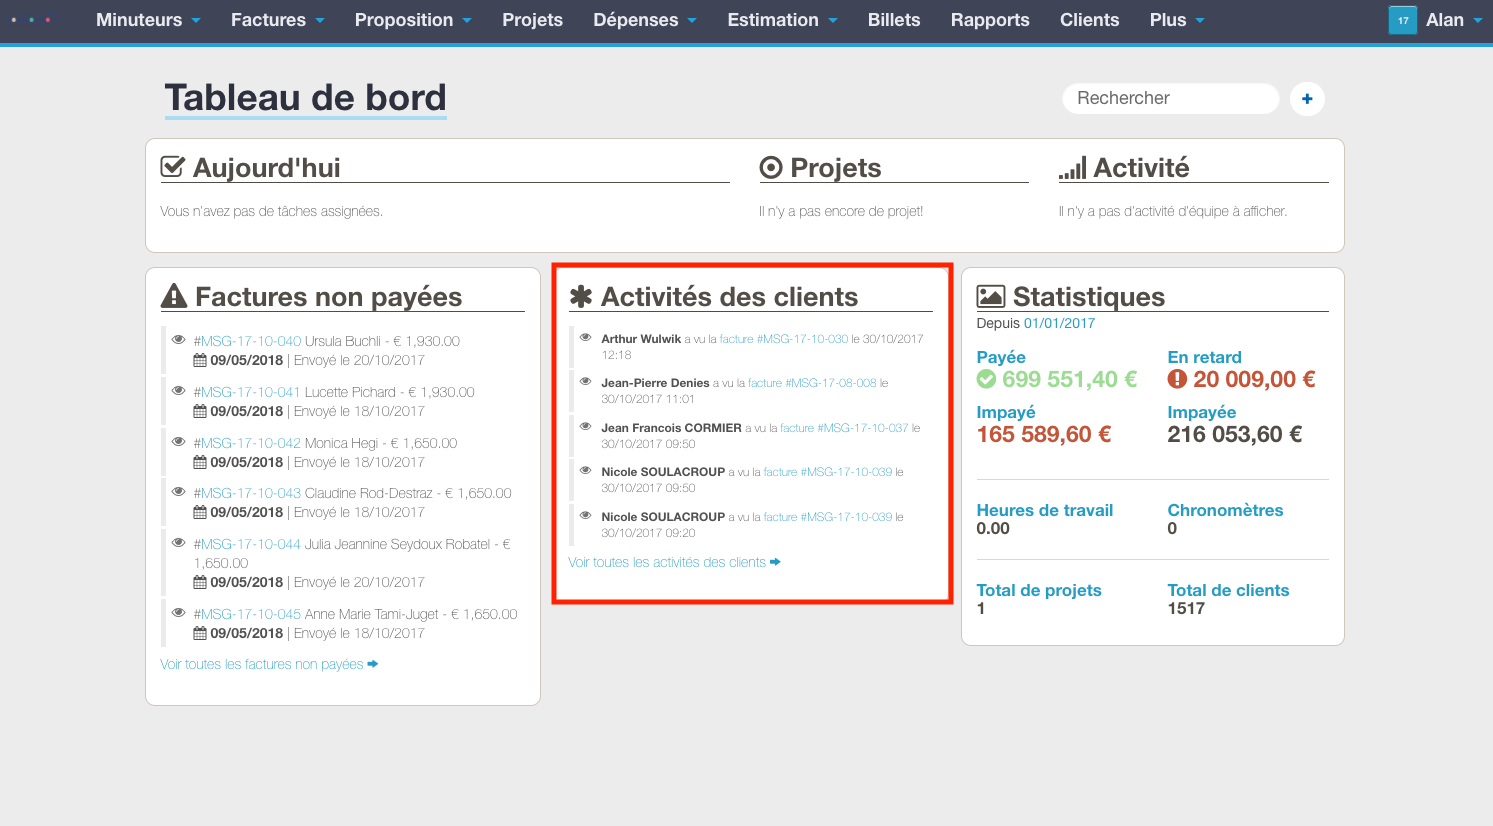Click the plus button beside search field
Image resolution: width=1493 pixels, height=826 pixels.
tap(1307, 99)
